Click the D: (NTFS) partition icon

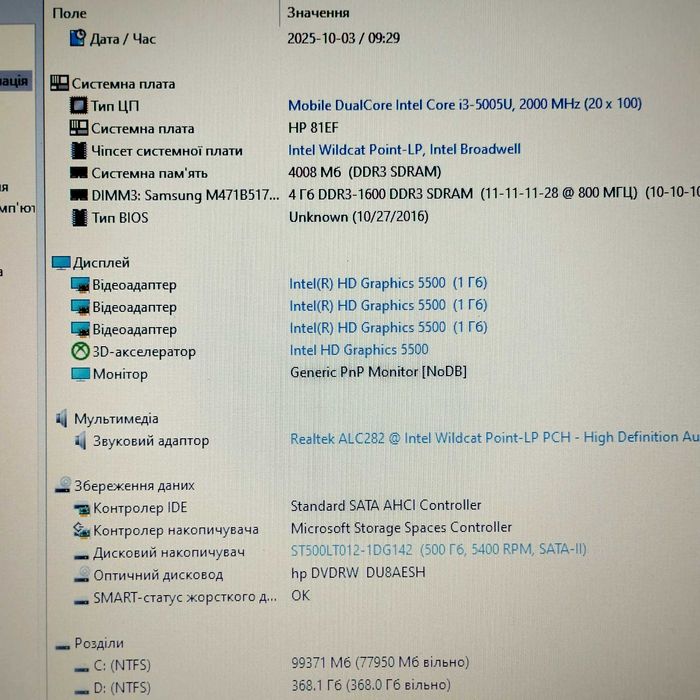click(x=82, y=691)
